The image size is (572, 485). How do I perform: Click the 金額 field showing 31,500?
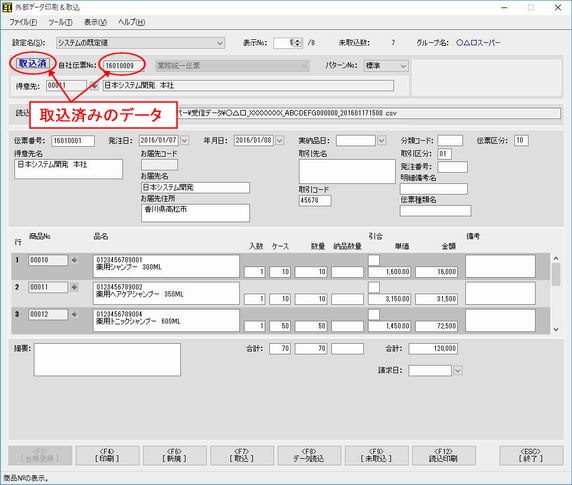tap(436, 299)
